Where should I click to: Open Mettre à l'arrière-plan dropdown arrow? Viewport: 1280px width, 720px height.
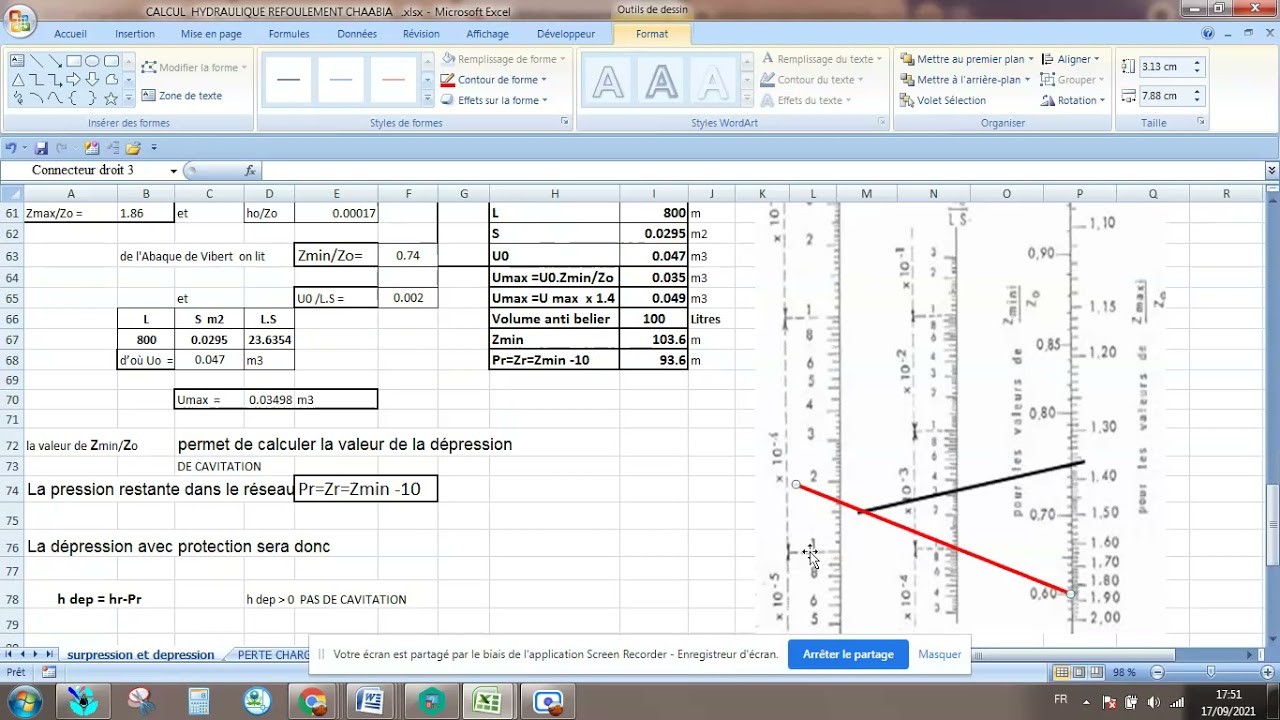tap(1027, 80)
